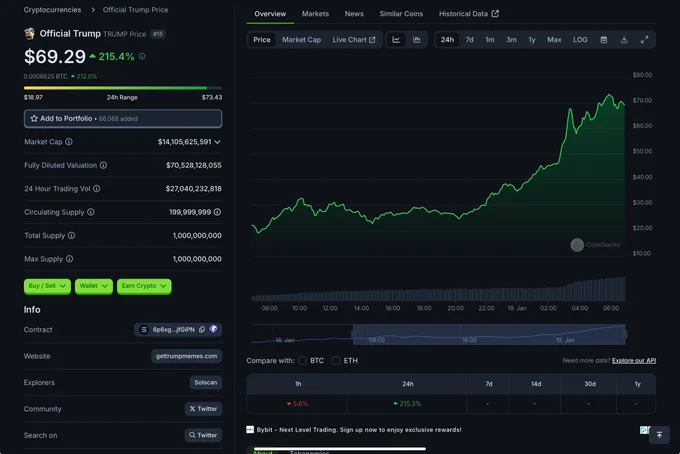Show Market Cap info tooltip icon
The image size is (680, 454).
pyautogui.click(x=69, y=142)
